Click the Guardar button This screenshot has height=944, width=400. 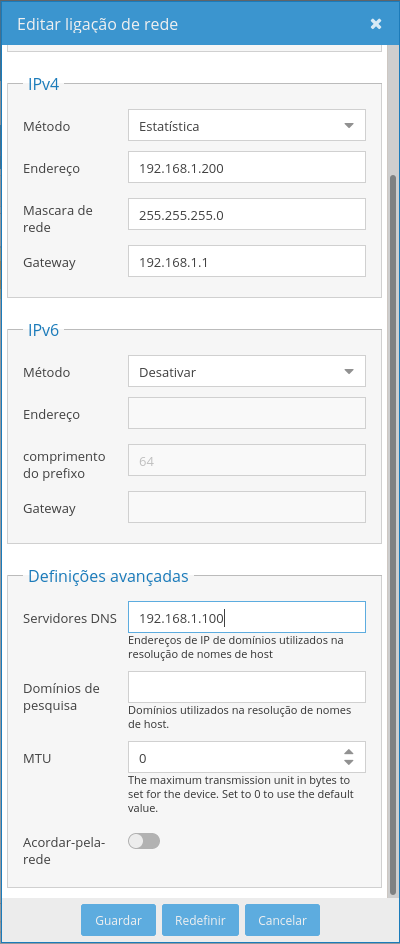pos(119,920)
